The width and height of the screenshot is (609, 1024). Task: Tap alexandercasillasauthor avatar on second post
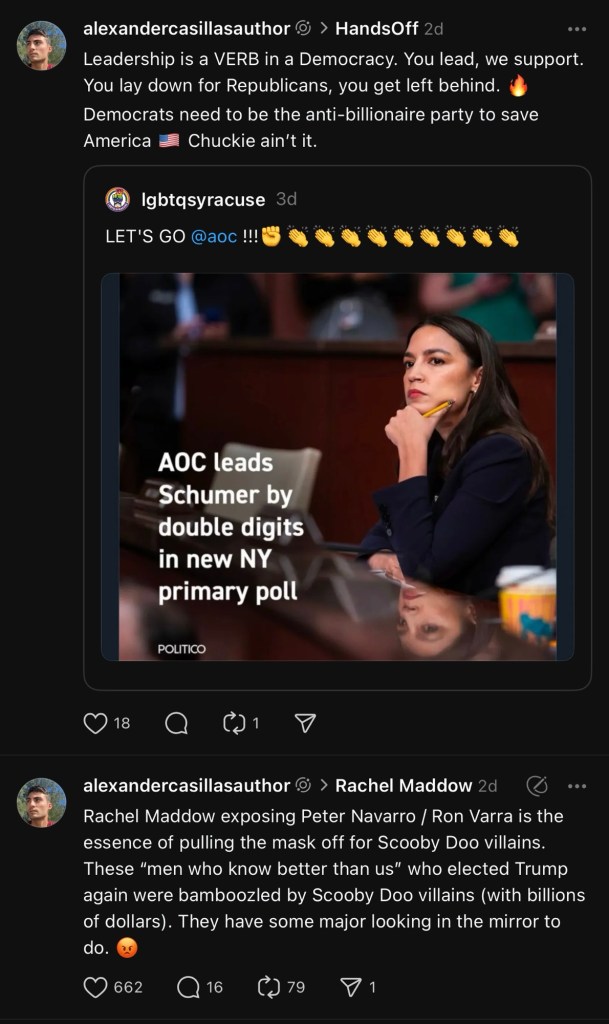[x=42, y=802]
